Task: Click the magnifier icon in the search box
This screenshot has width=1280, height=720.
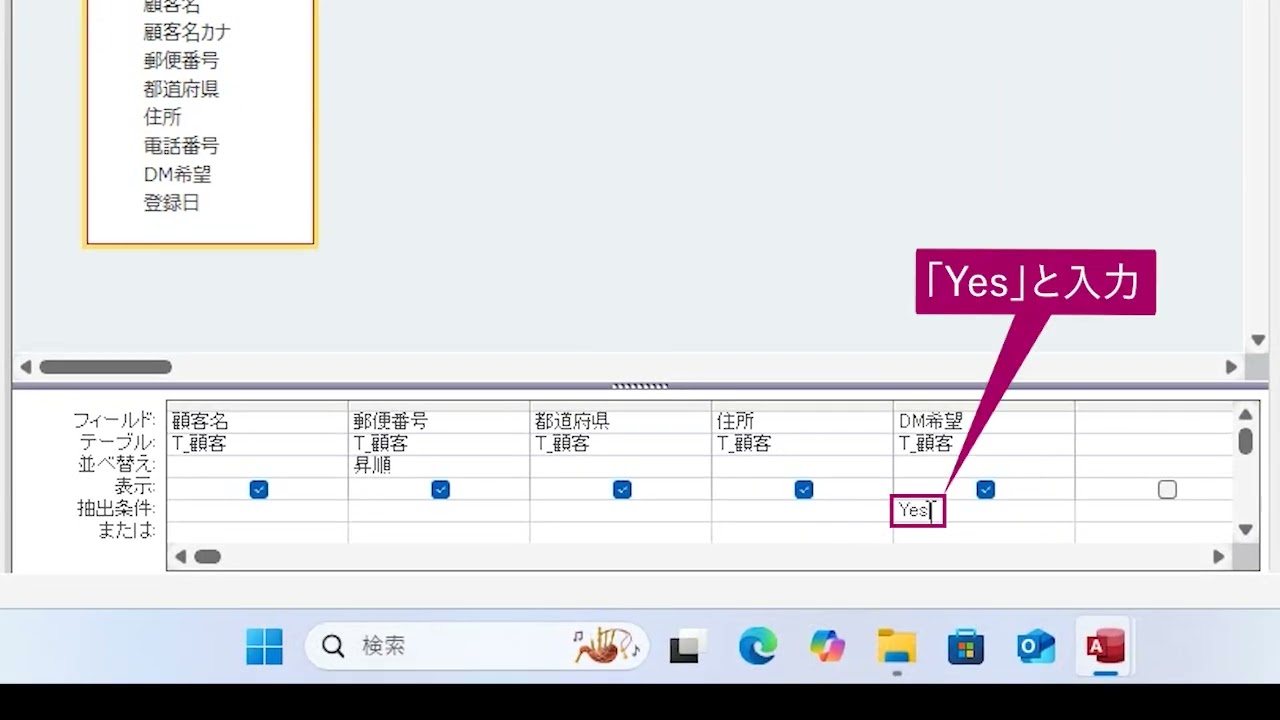Action: pyautogui.click(x=332, y=646)
